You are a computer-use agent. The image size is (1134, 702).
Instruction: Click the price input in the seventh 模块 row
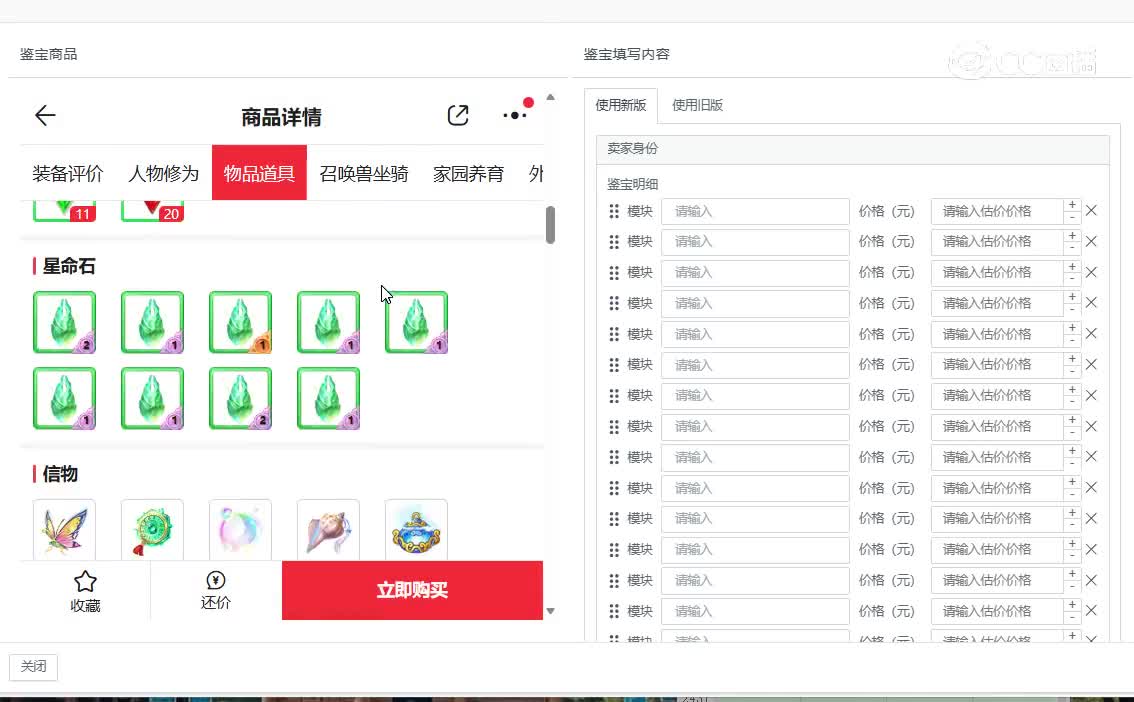pos(997,395)
